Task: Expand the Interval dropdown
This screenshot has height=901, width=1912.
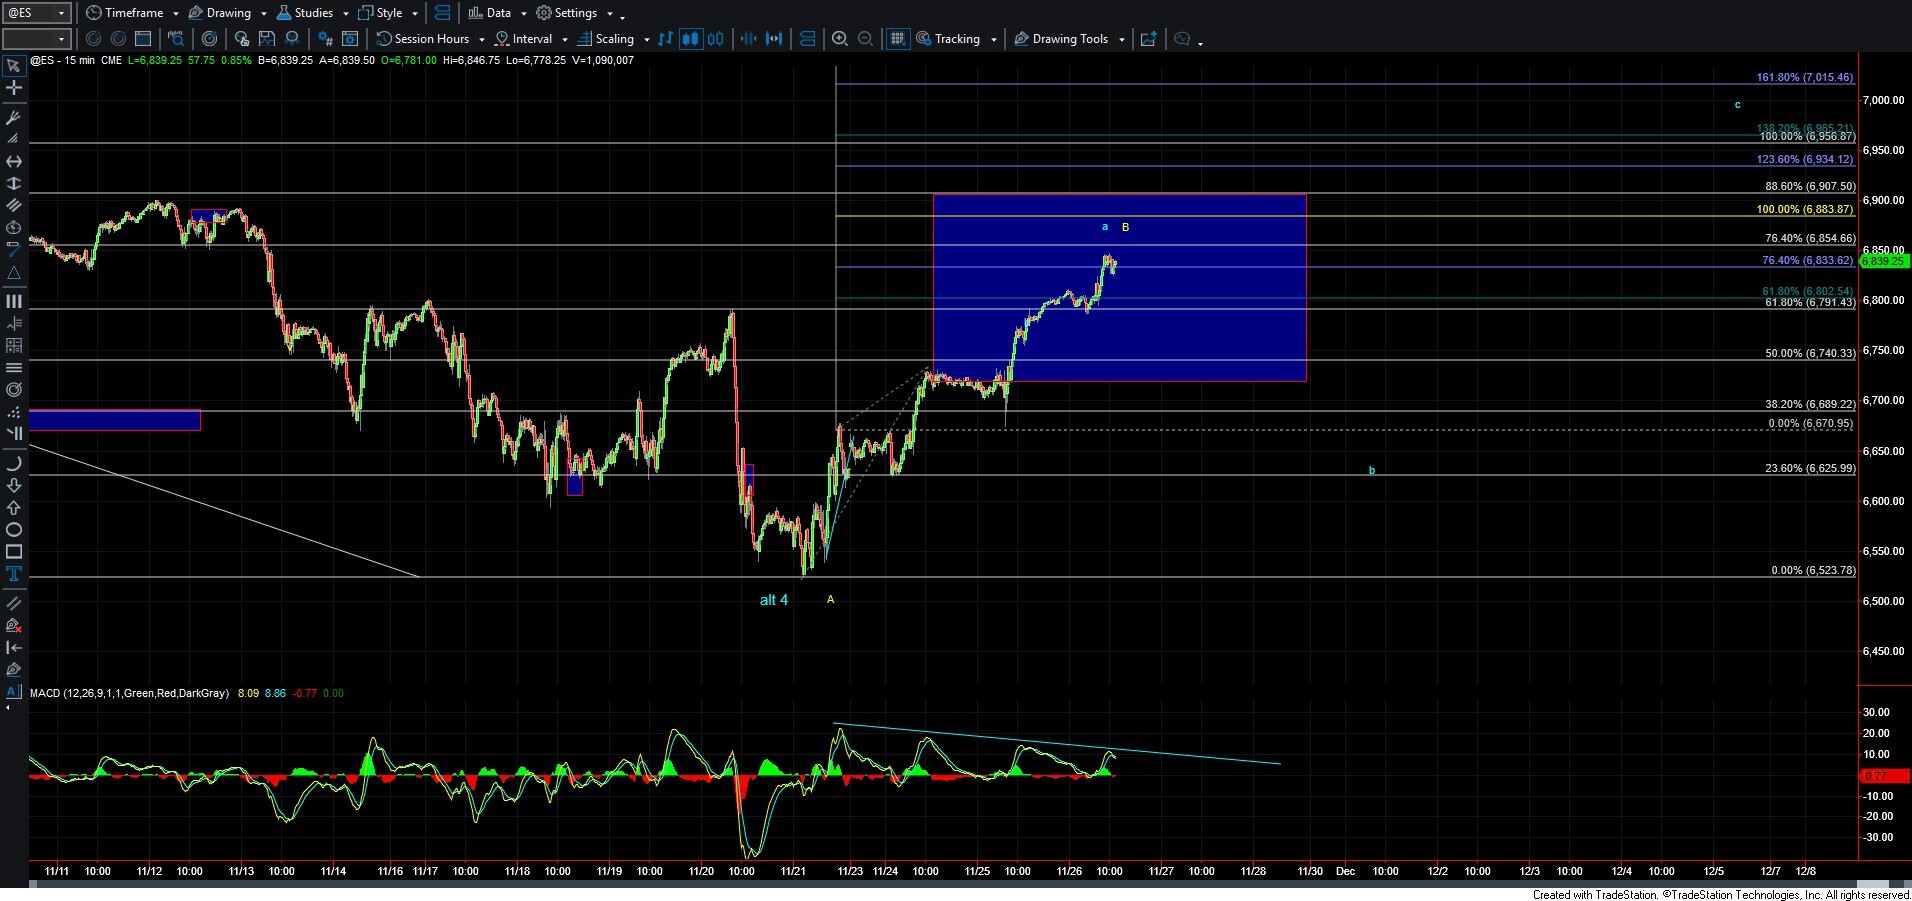Action: tap(564, 39)
